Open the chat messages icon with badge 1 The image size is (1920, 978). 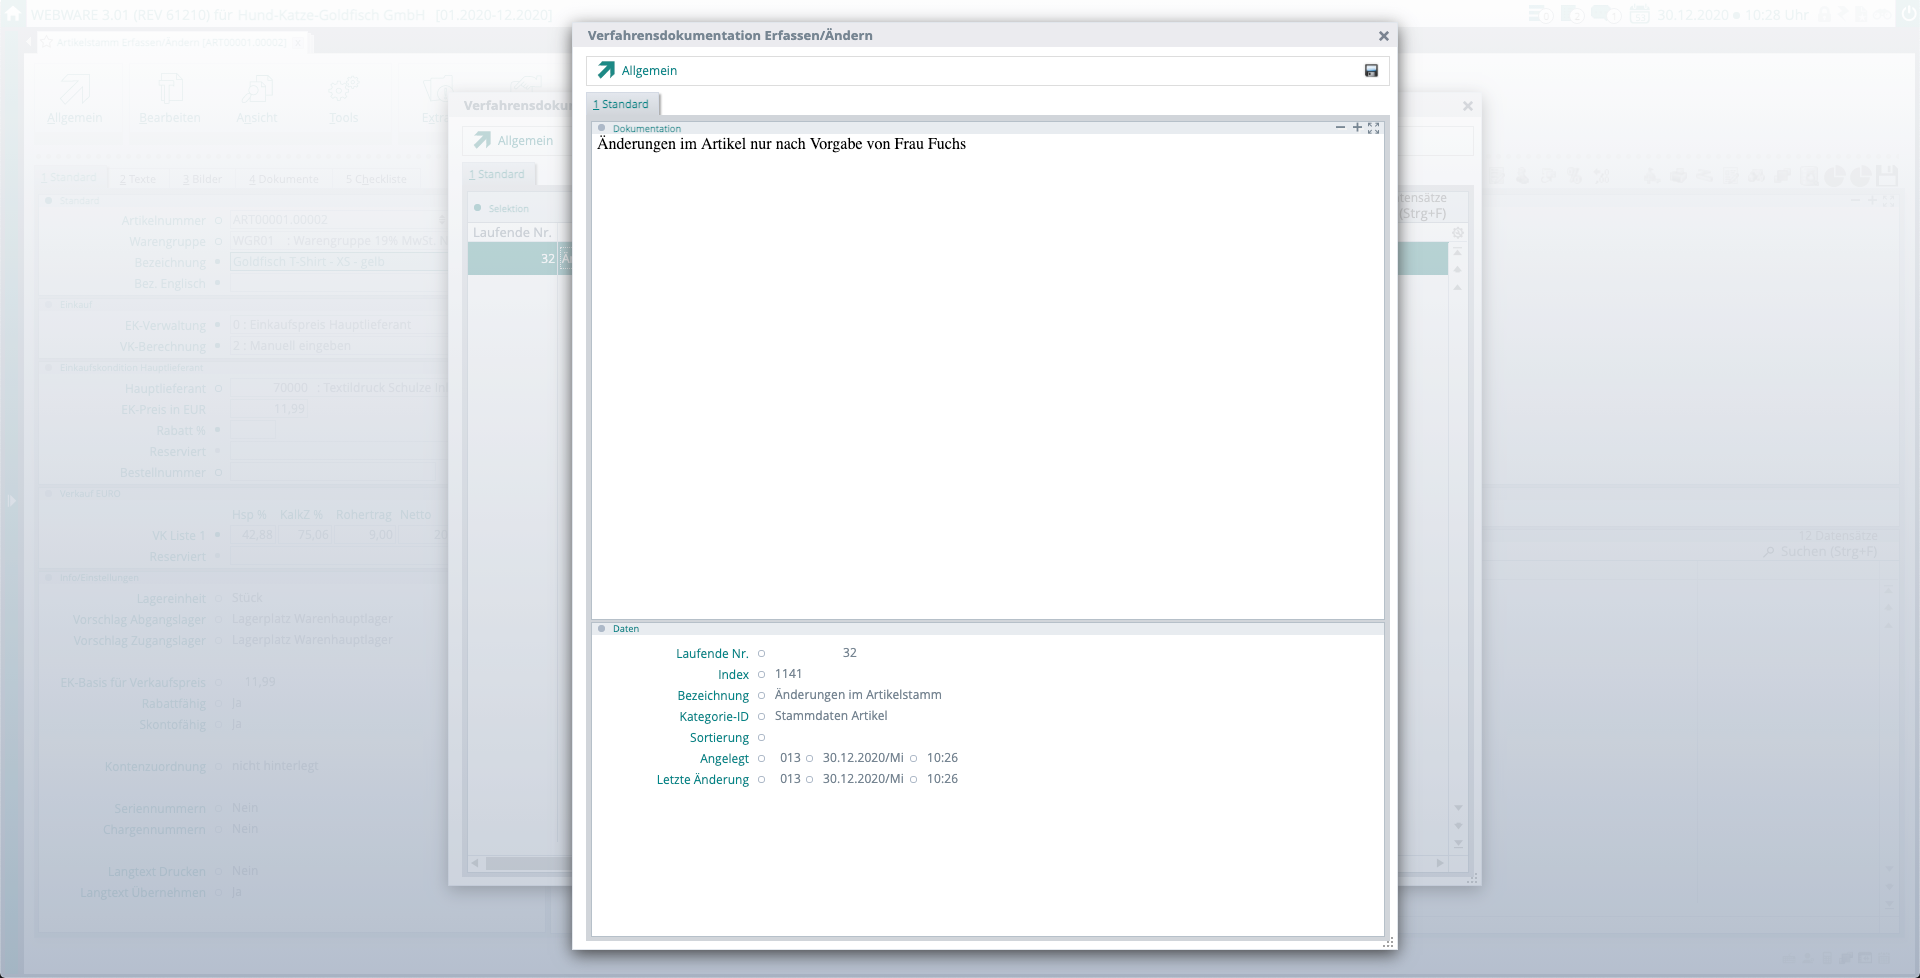1605,15
